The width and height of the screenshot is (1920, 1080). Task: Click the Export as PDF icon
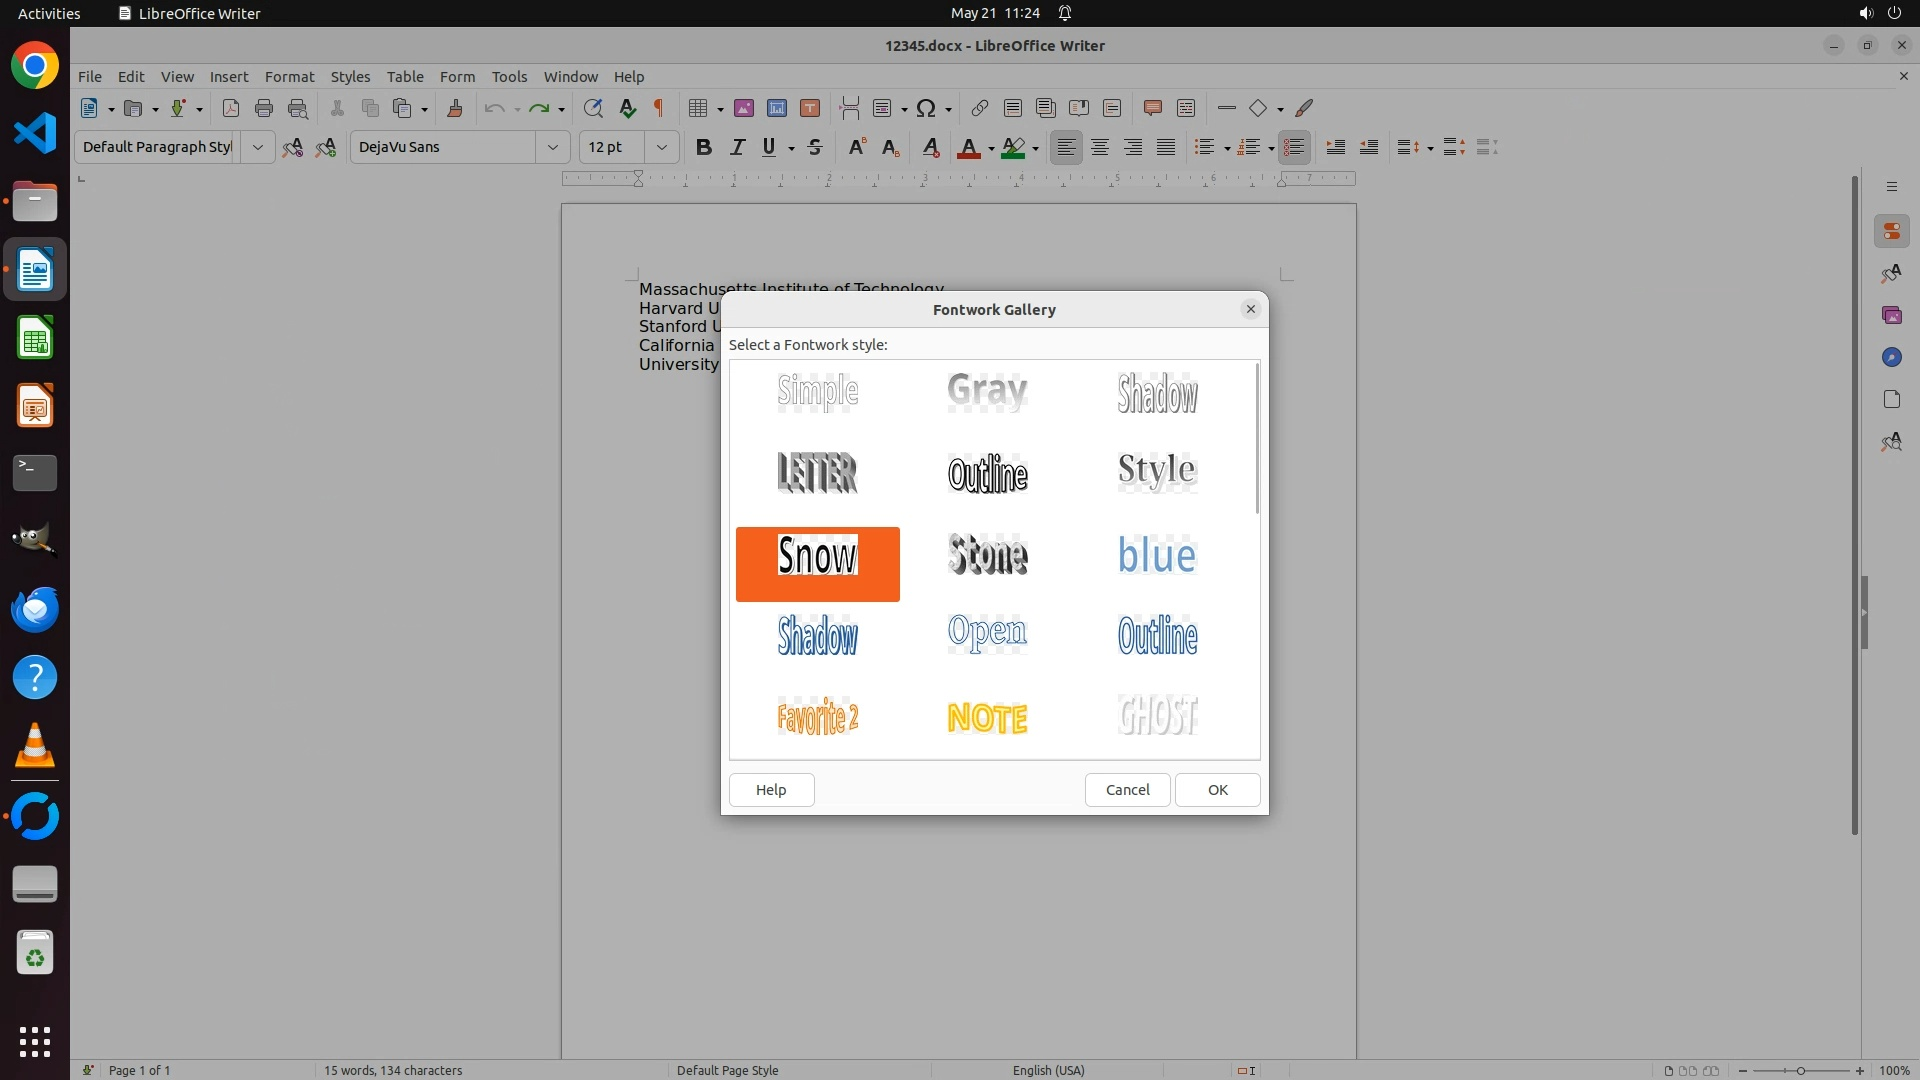231,108
